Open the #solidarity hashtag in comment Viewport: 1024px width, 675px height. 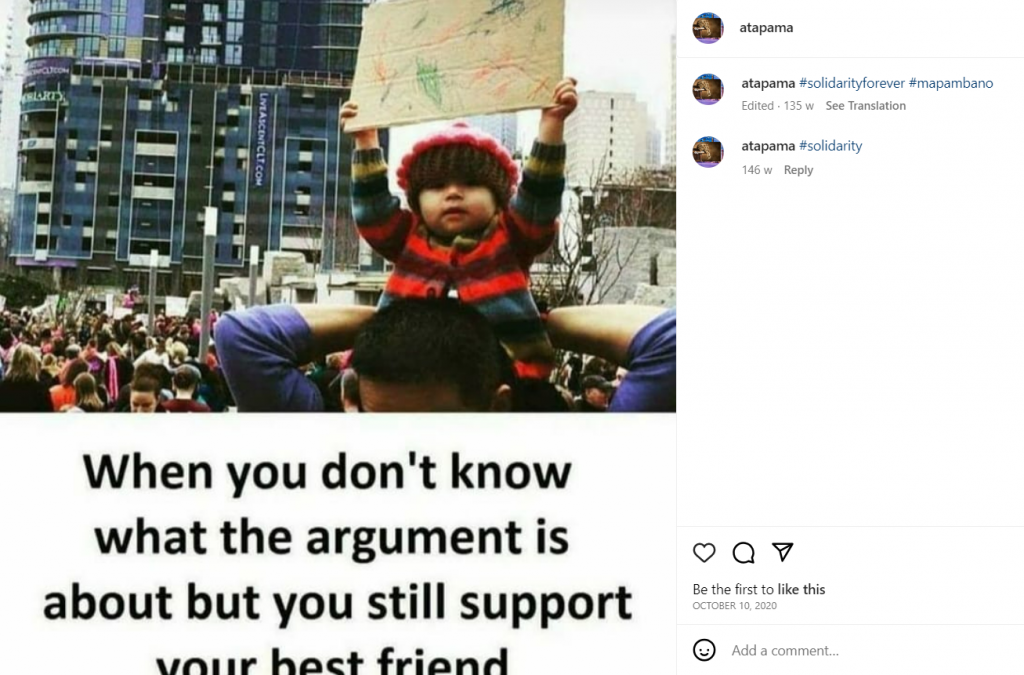[x=830, y=146]
